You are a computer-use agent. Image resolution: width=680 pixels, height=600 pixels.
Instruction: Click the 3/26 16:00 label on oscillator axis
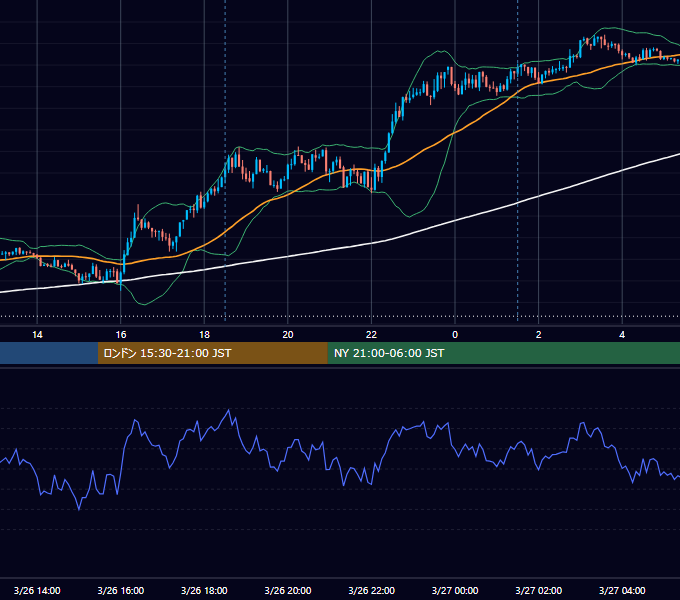pos(121,590)
